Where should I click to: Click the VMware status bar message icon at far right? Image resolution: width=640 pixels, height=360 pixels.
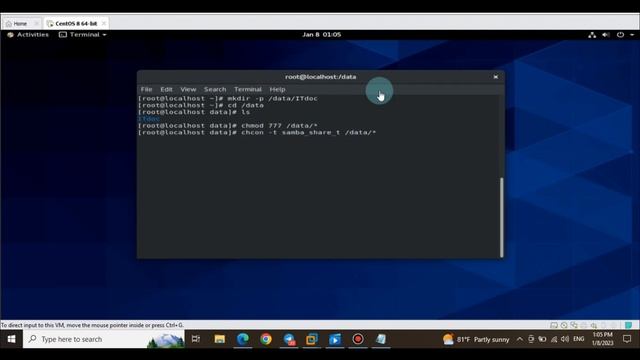629,325
